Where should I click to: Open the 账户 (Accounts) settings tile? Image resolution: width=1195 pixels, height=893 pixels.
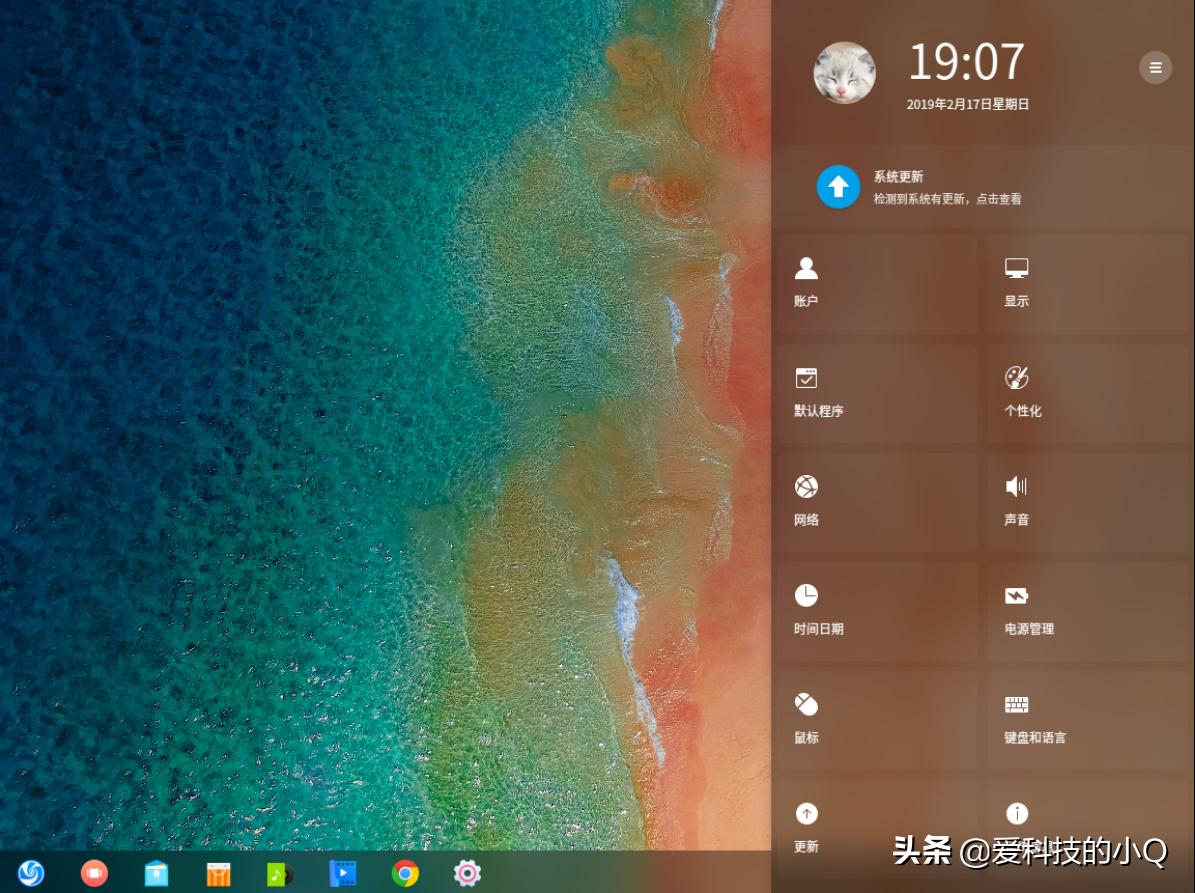click(876, 283)
